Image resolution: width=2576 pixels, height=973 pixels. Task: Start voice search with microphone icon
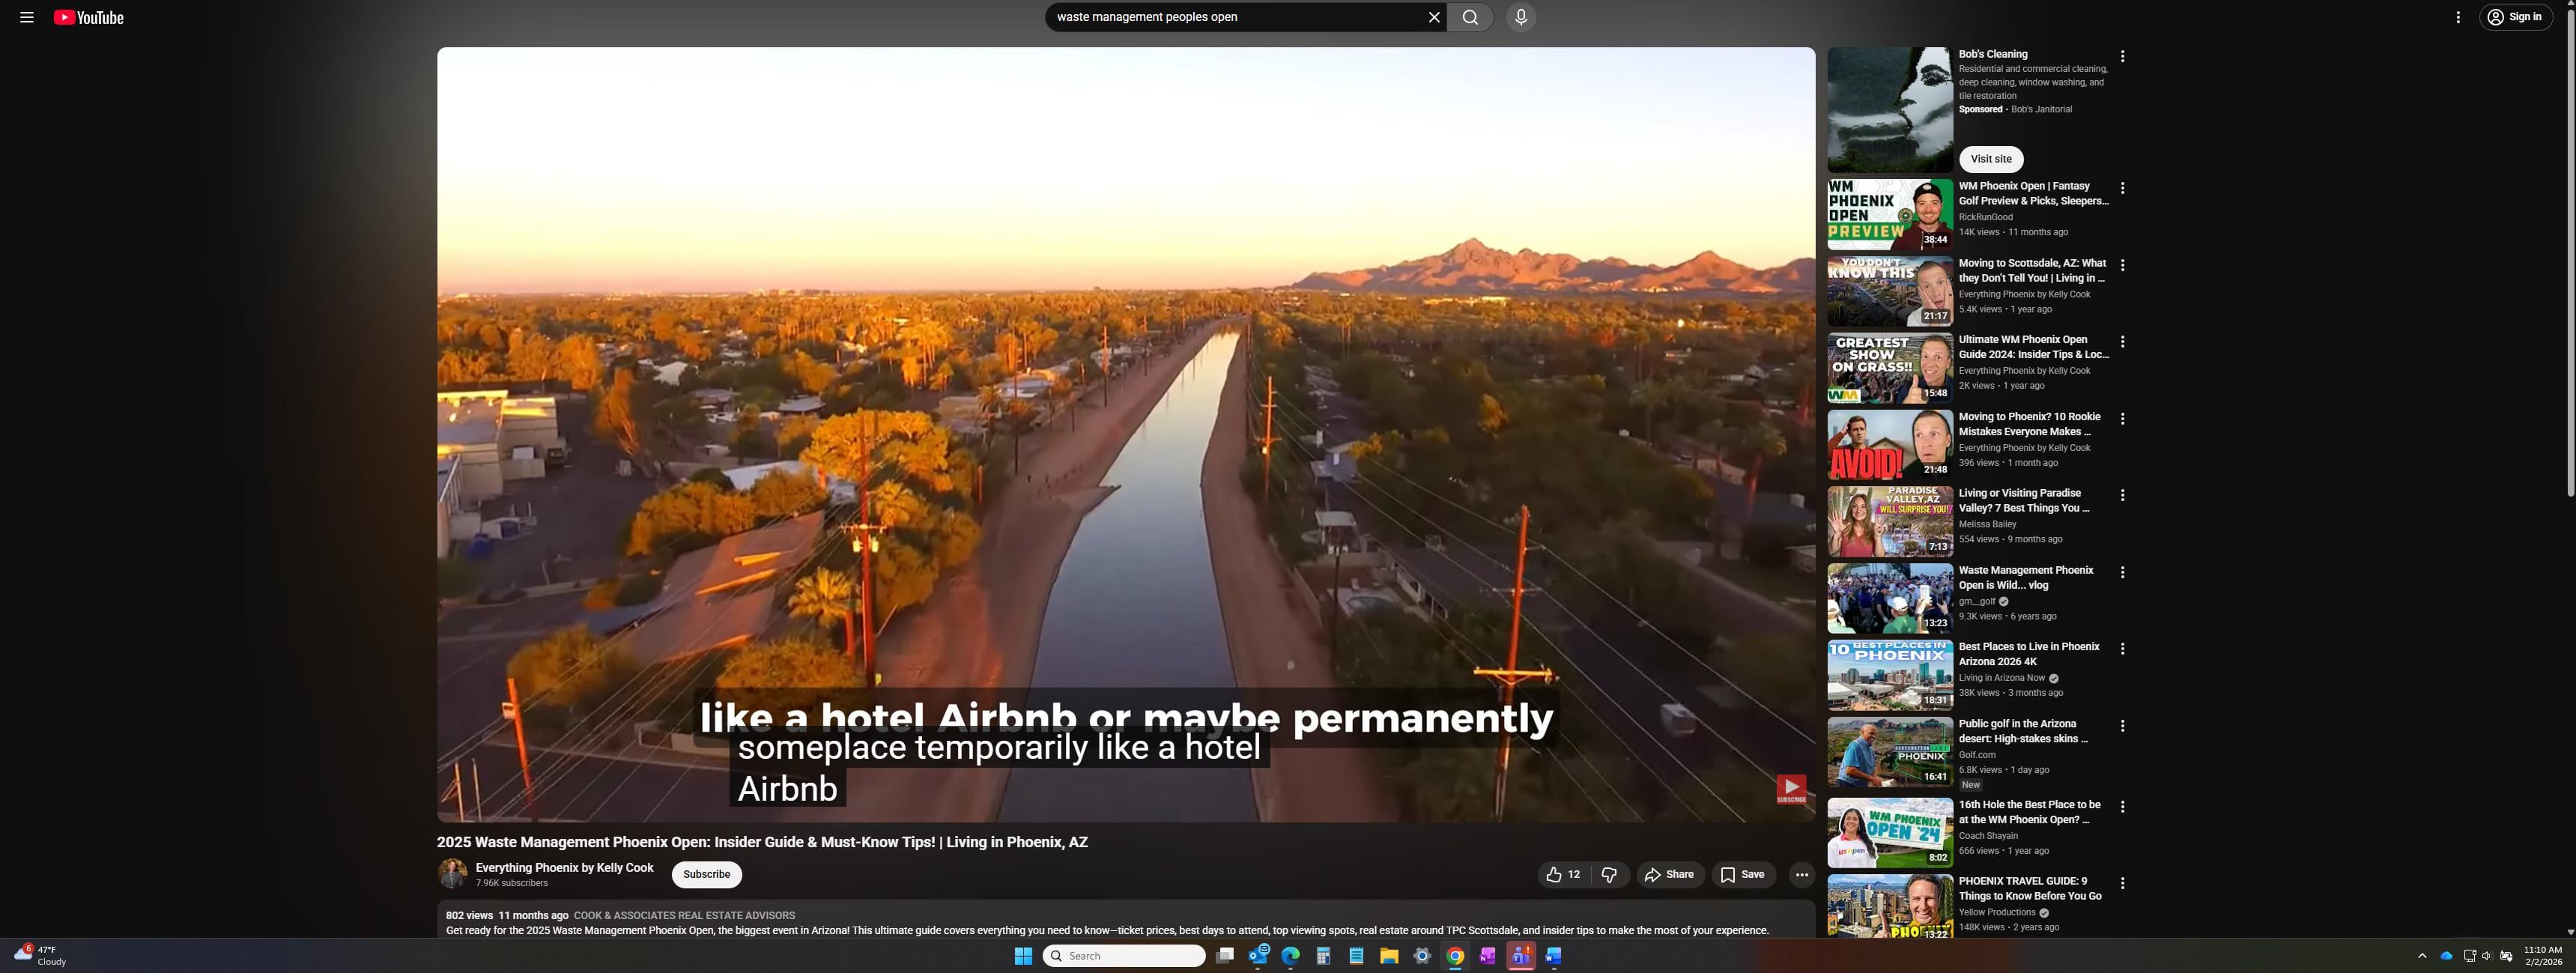coord(1520,17)
